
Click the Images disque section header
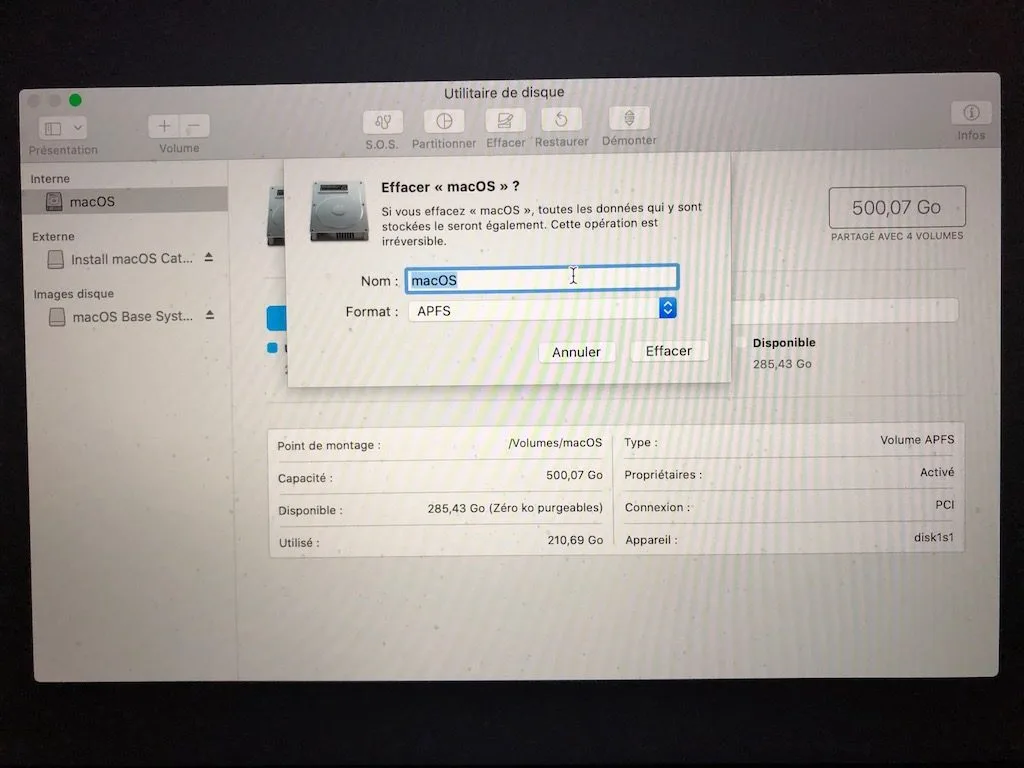tap(73, 294)
